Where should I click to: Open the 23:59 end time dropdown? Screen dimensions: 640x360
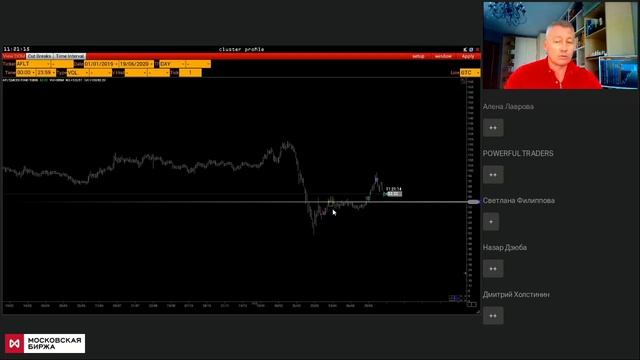click(x=46, y=73)
